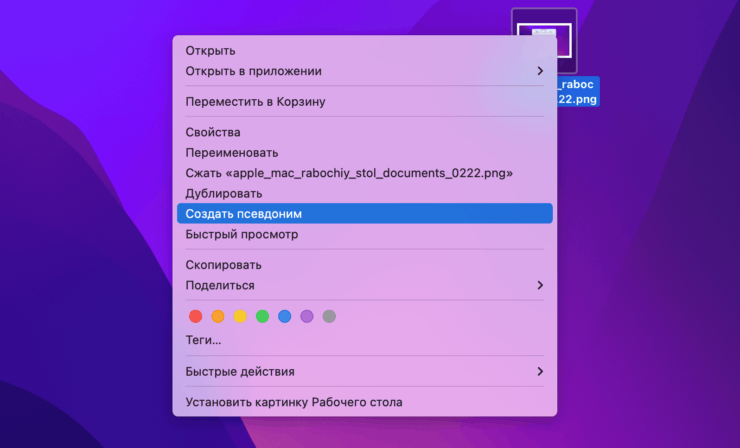
Task: Select Переместить в Корзину
Action: [x=364, y=101]
